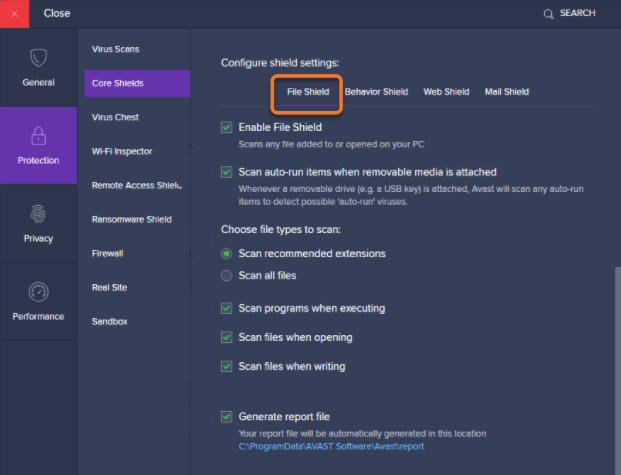
Task: Open the Privacy fingerprint icon section
Action: 38,214
